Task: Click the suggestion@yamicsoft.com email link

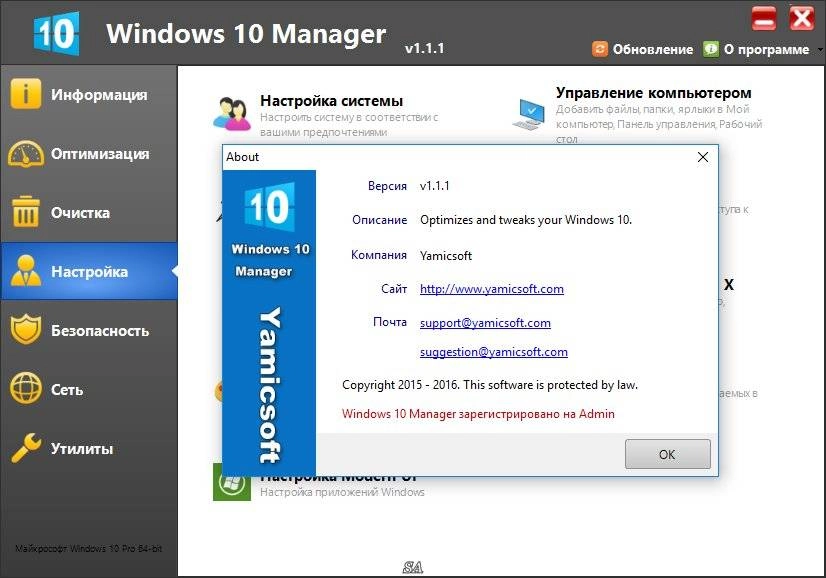Action: click(494, 351)
